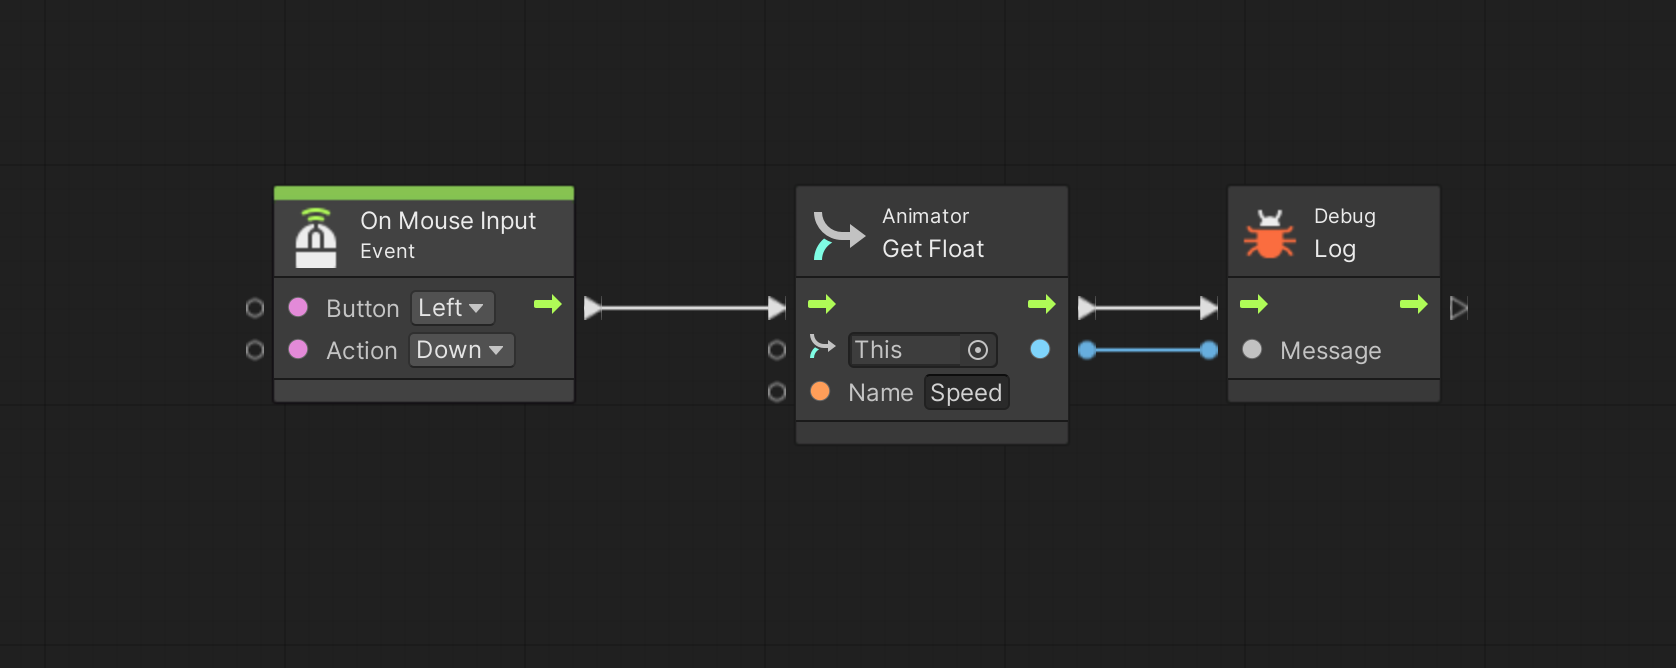
Task: Click the Get Float flow output arrow
Action: [x=1042, y=304]
